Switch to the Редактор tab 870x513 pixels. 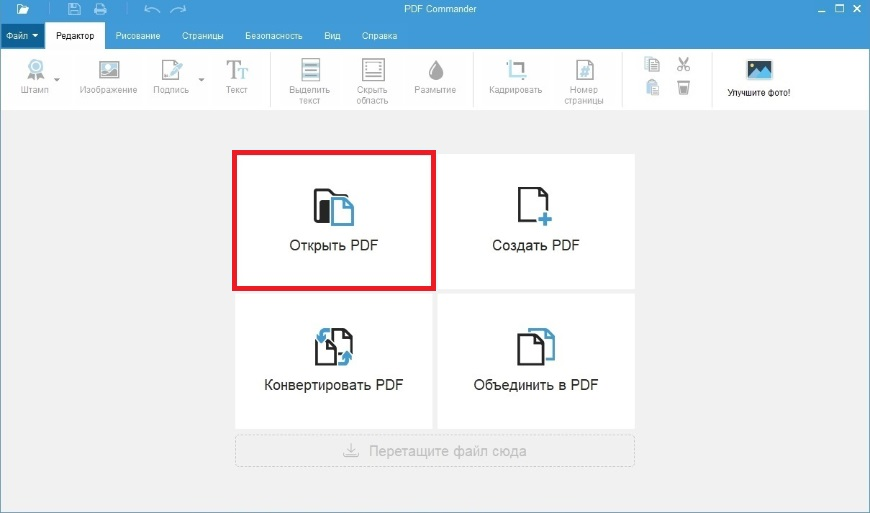[75, 35]
